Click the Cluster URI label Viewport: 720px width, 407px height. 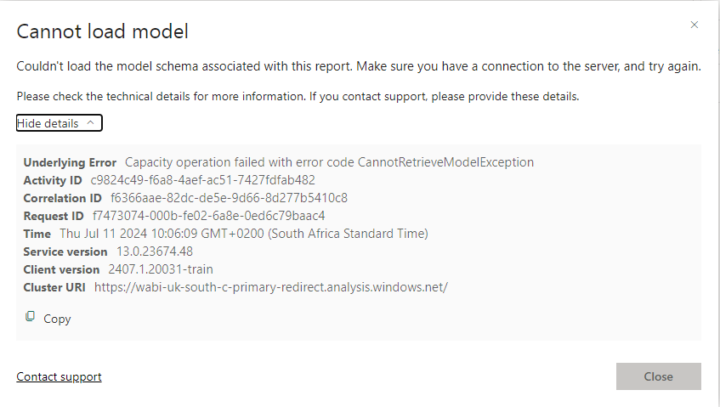[x=55, y=287]
